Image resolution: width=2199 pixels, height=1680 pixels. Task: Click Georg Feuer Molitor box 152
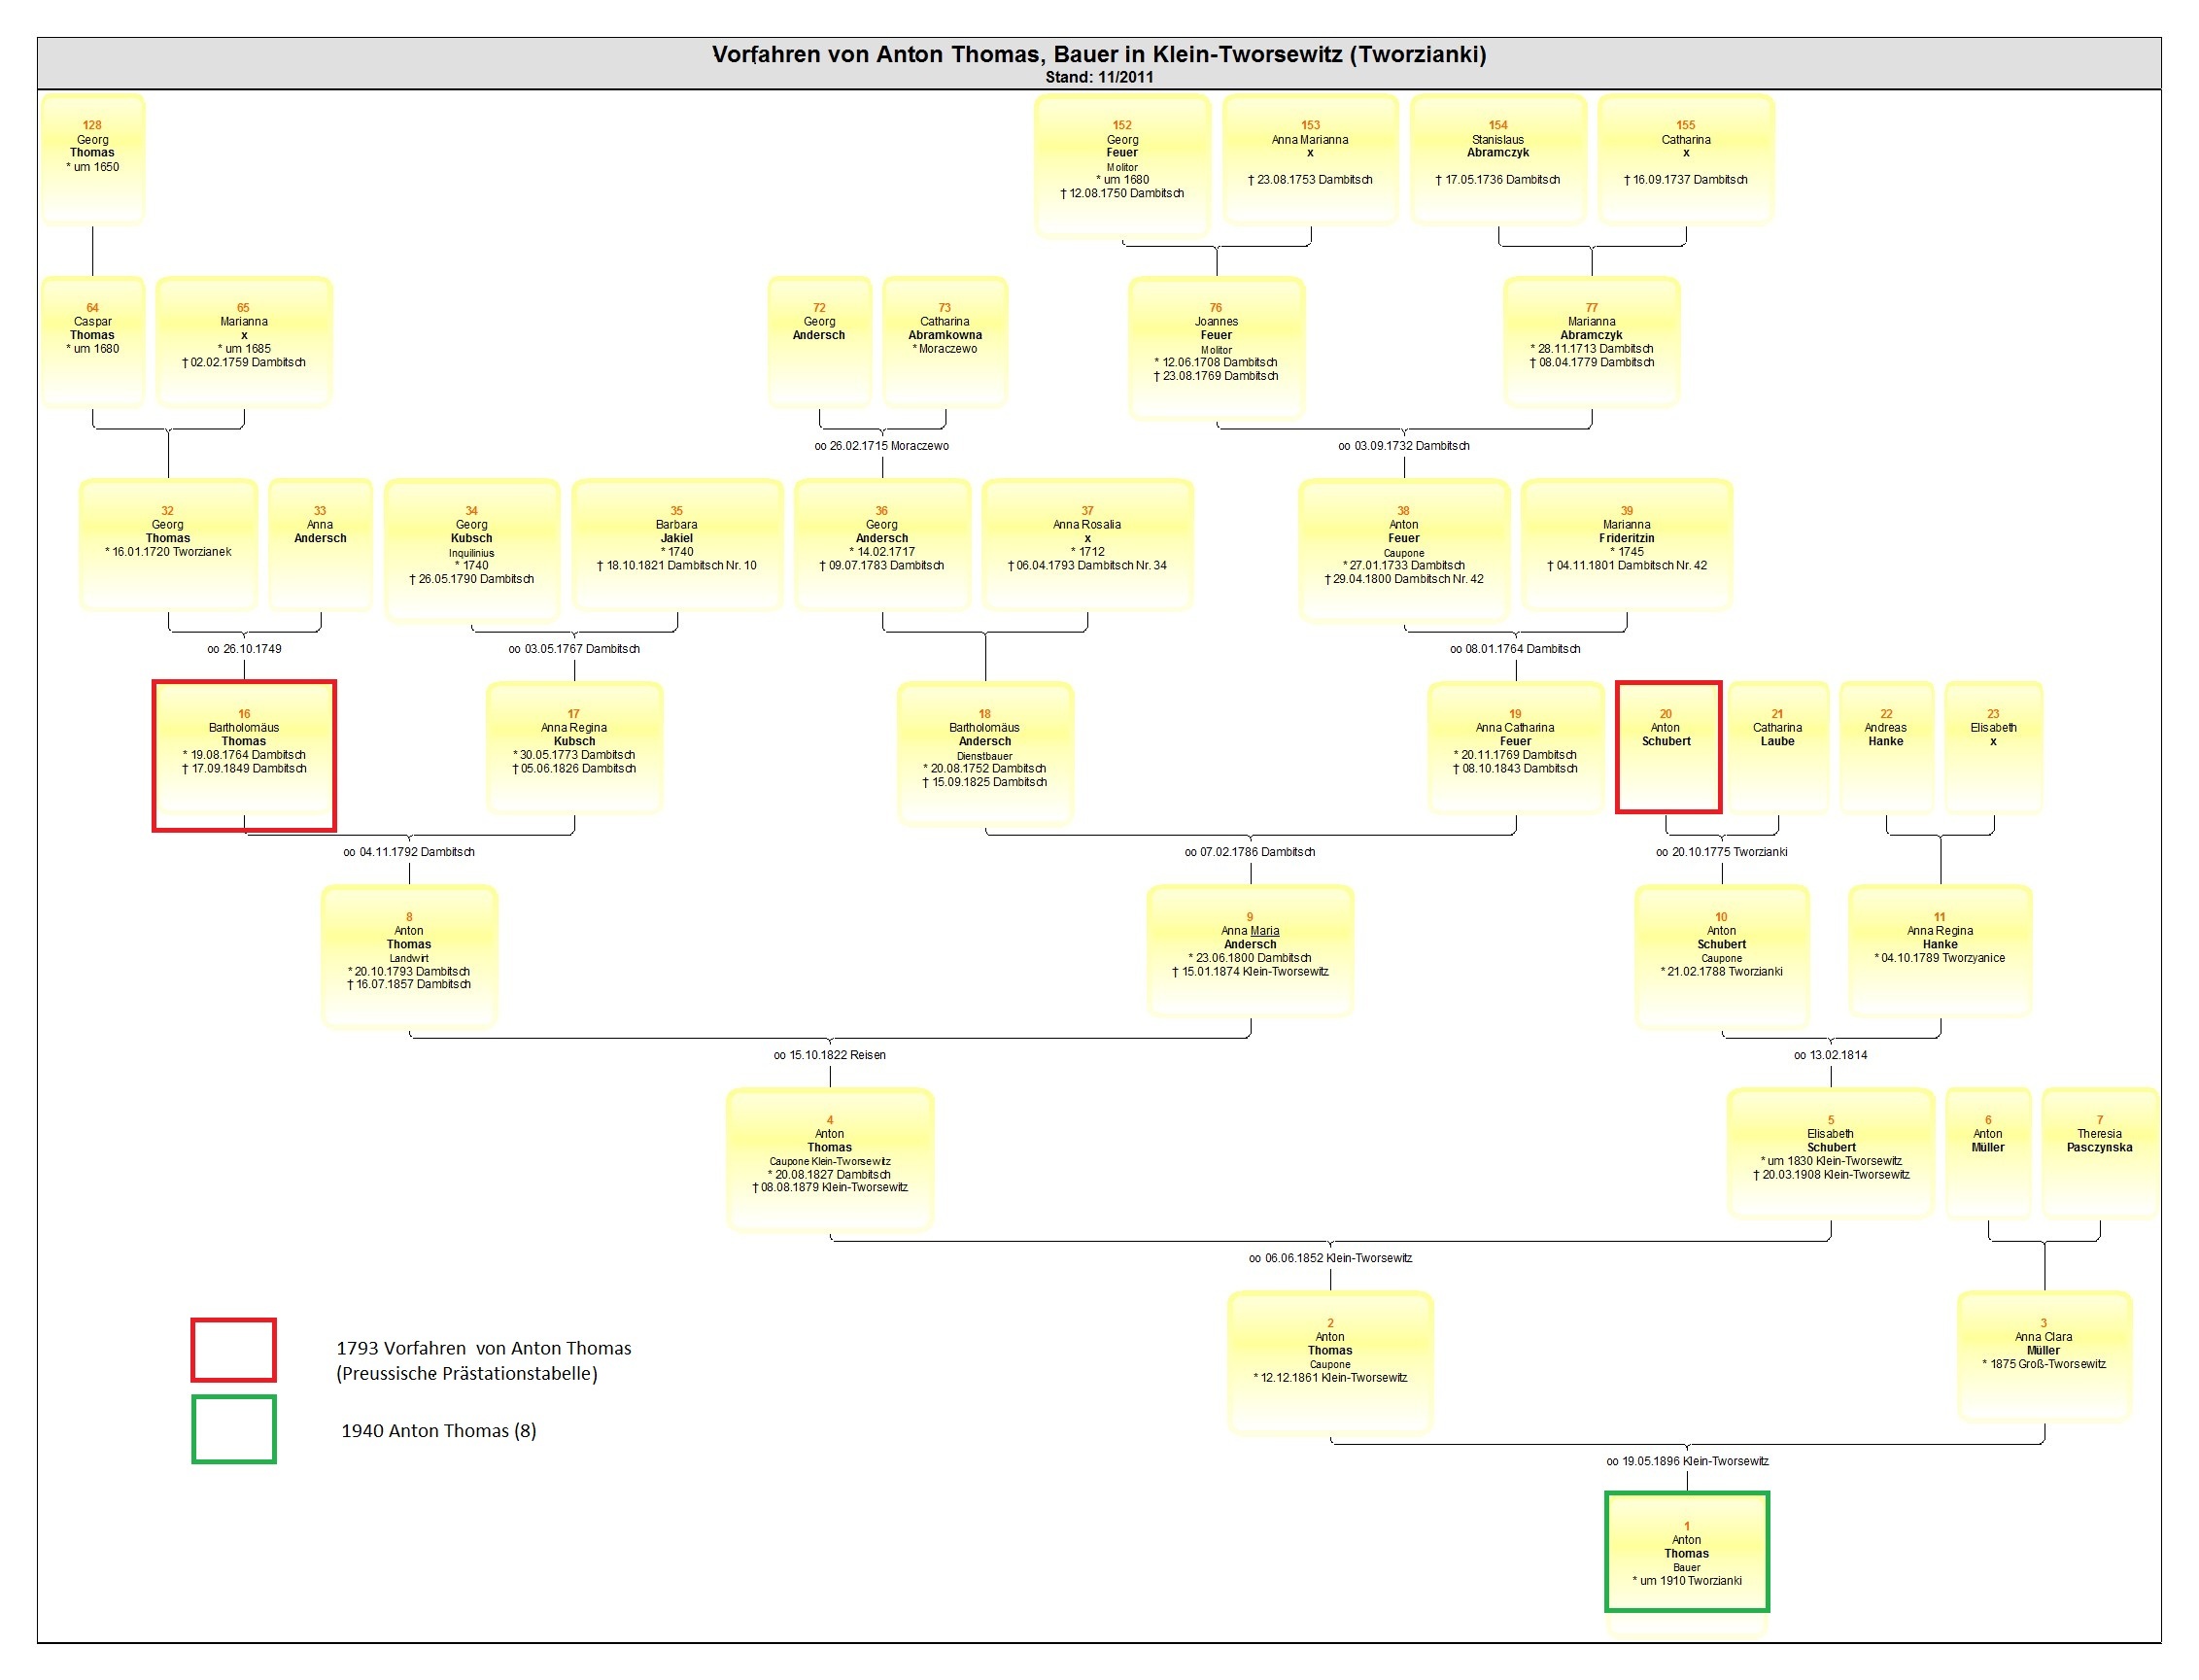point(1122,165)
